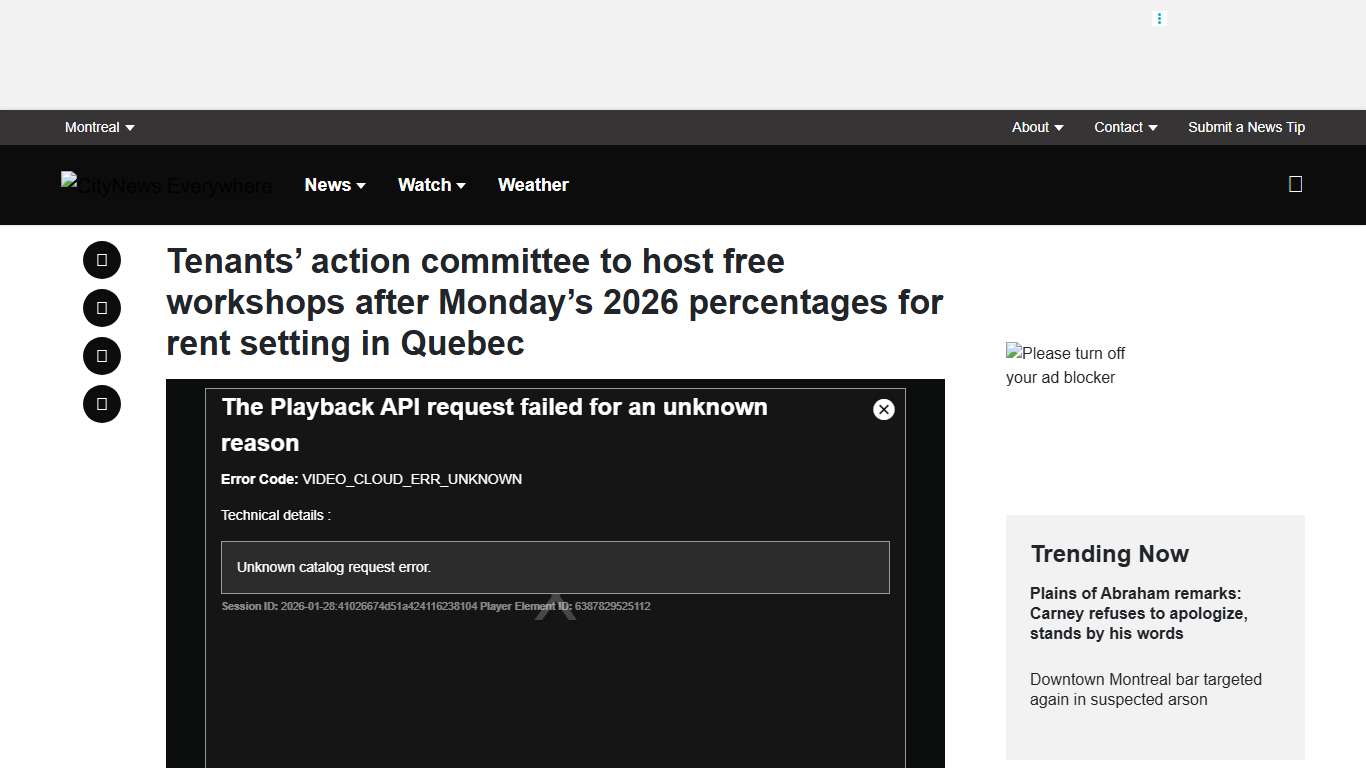The width and height of the screenshot is (1366, 768).
Task: Dismiss the Playback API error message
Action: tap(883, 410)
